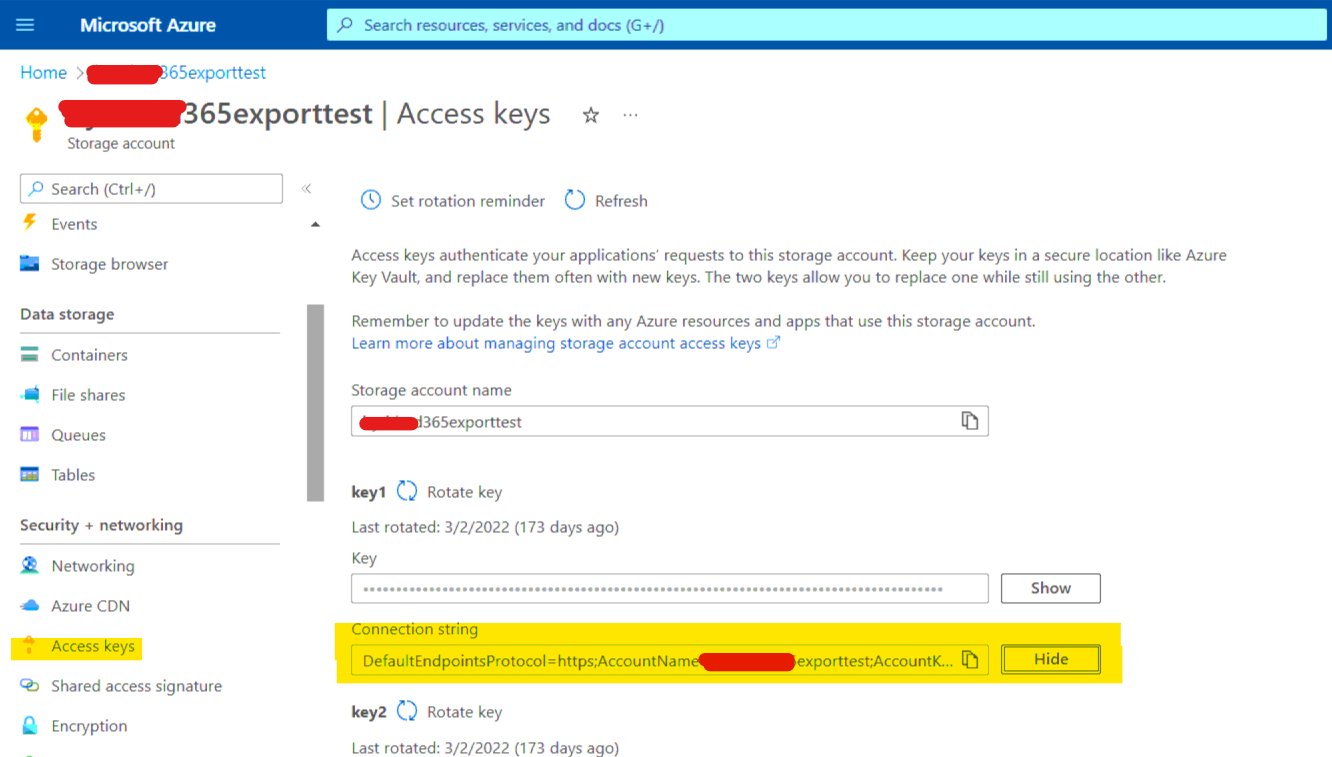This screenshot has height=757, width=1332.
Task: Copy the storage account name
Action: 969,421
